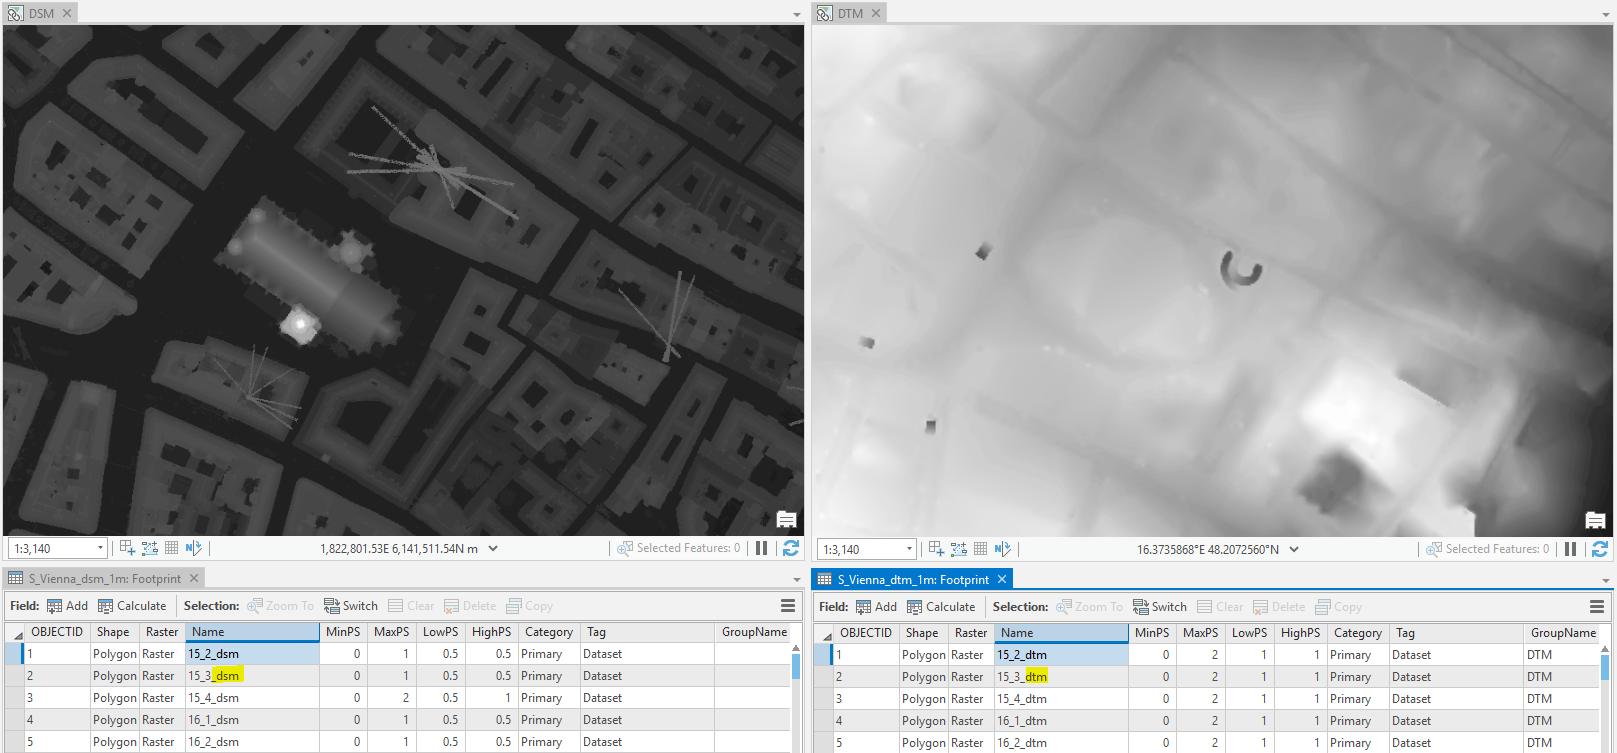Click Delete in dsm Footprint table toolbar
Image resolution: width=1617 pixels, height=753 pixels.
click(470, 606)
